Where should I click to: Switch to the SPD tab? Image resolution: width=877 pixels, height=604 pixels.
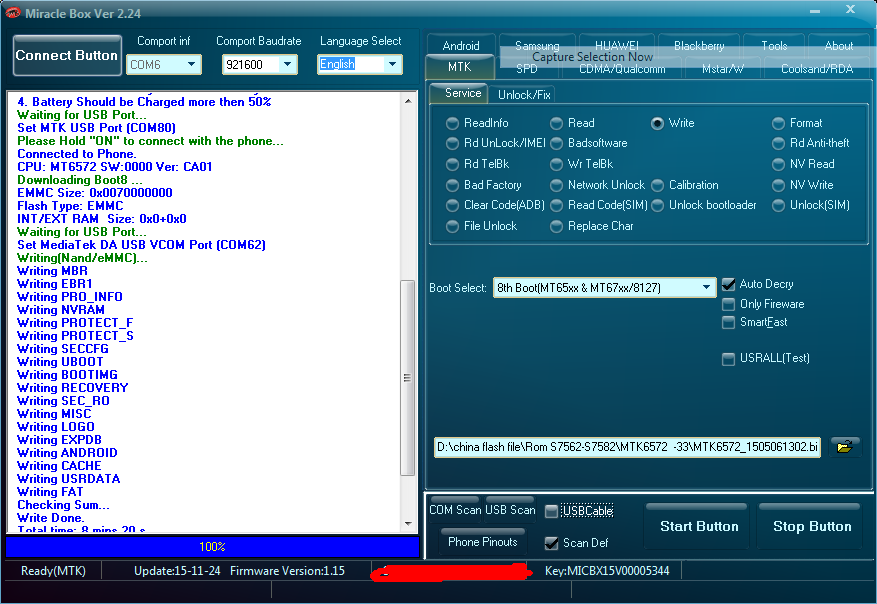point(526,69)
